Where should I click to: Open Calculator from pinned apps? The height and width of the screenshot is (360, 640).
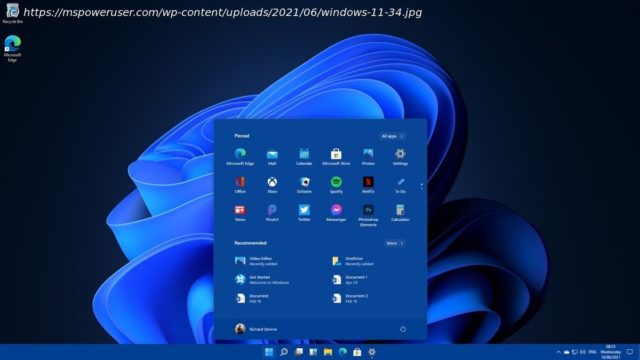click(400, 213)
